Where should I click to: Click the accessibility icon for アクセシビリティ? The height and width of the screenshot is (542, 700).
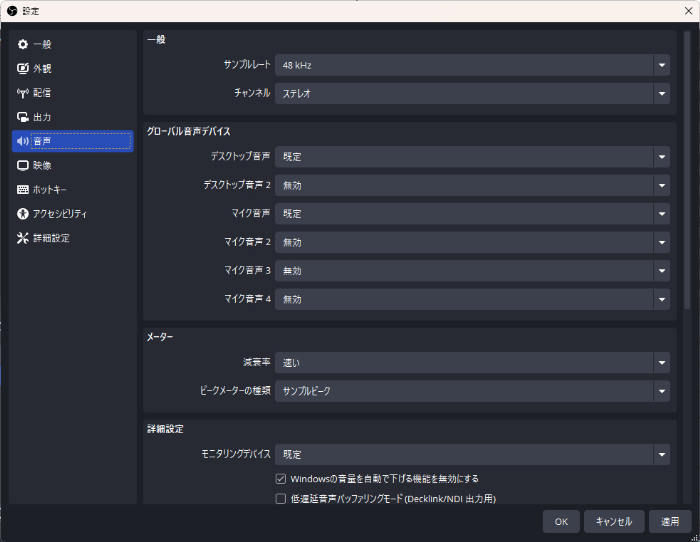coord(23,214)
